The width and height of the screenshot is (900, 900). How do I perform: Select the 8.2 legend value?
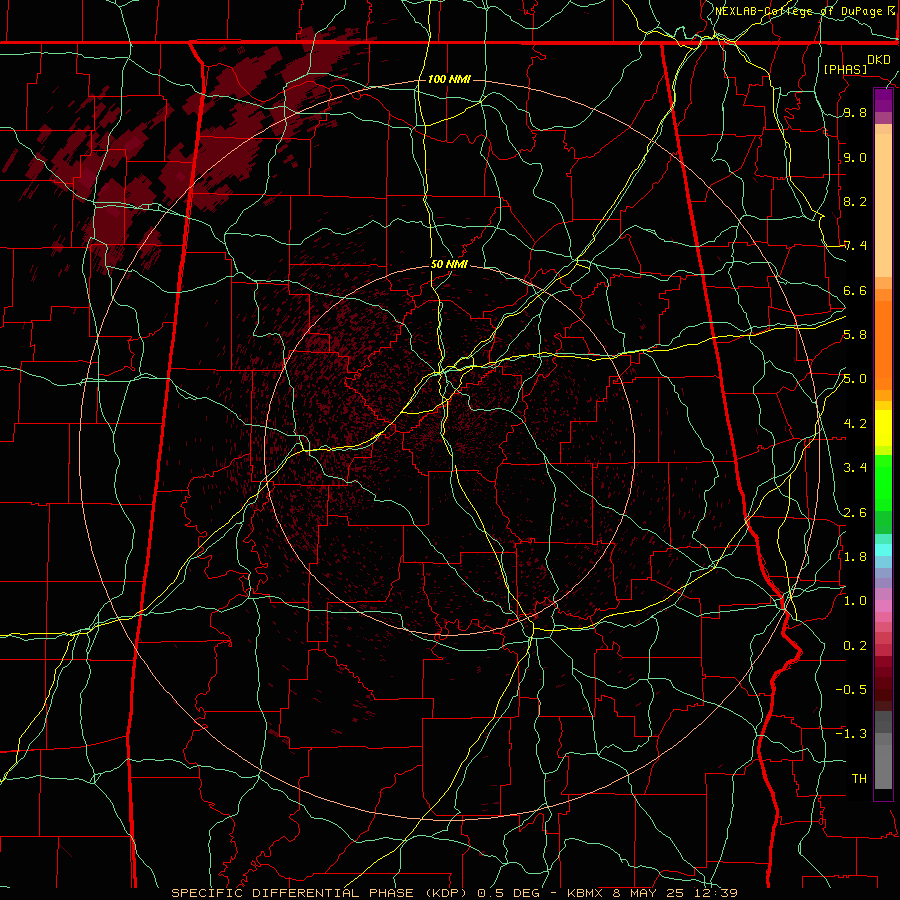(x=855, y=201)
